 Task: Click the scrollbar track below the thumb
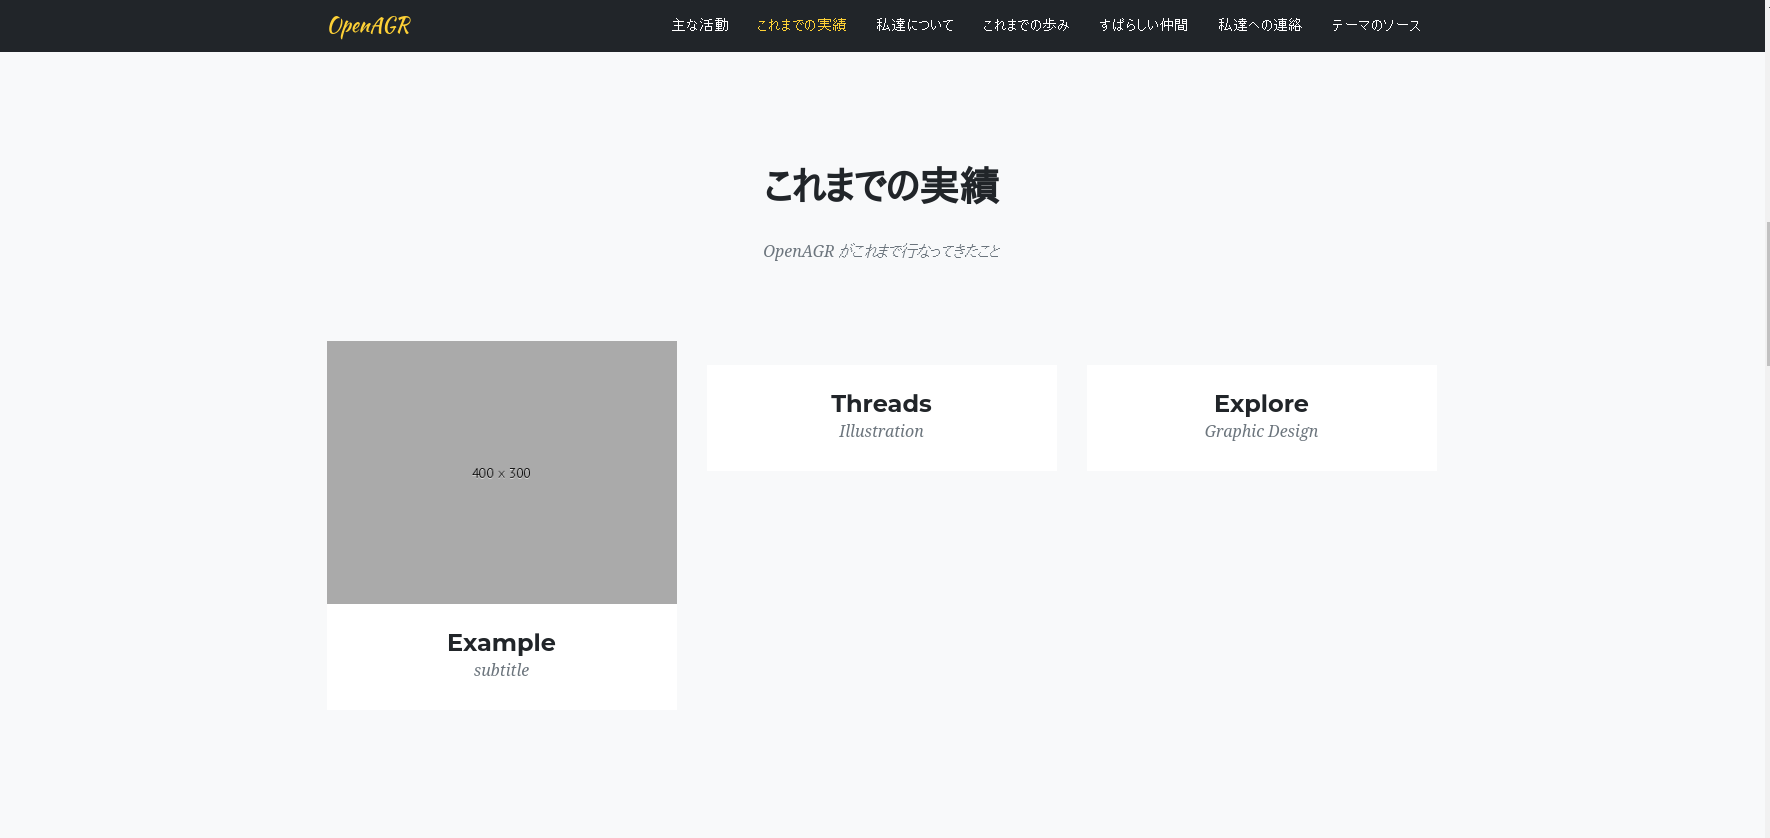1767,600
